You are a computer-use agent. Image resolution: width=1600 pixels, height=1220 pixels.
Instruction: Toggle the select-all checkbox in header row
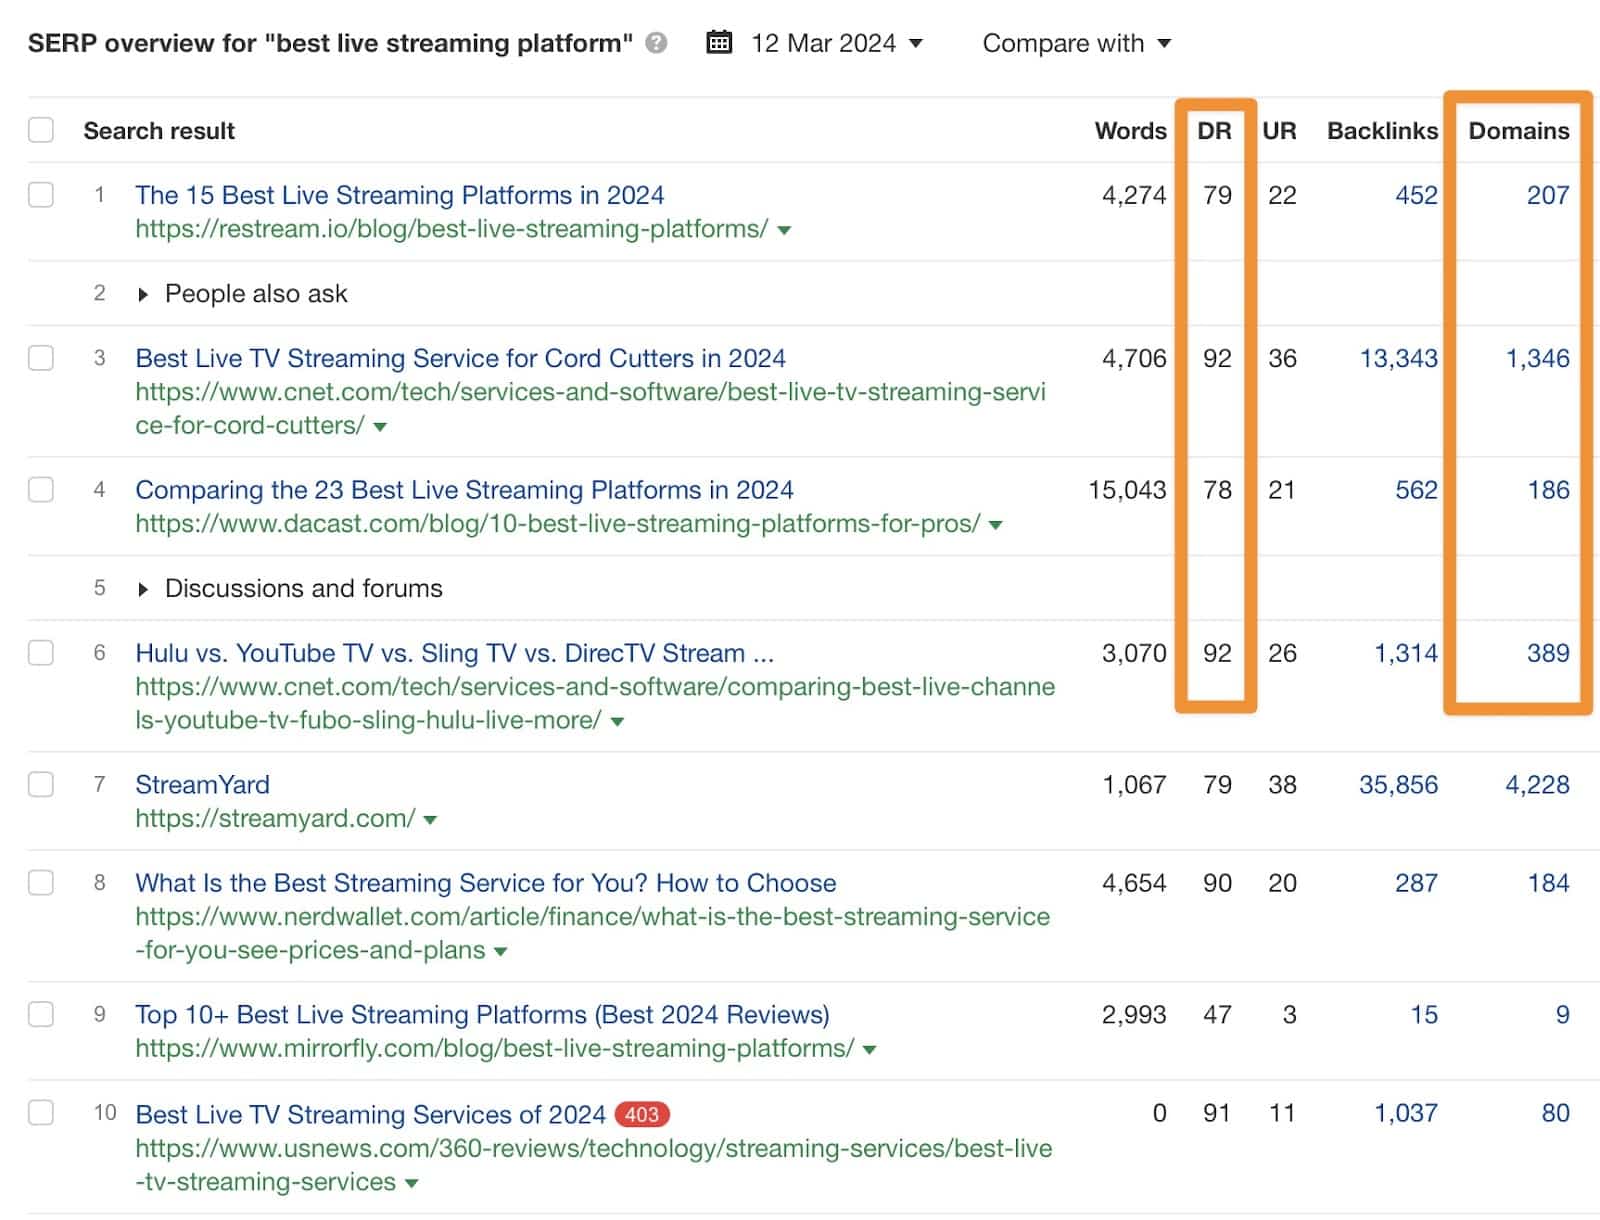(41, 130)
